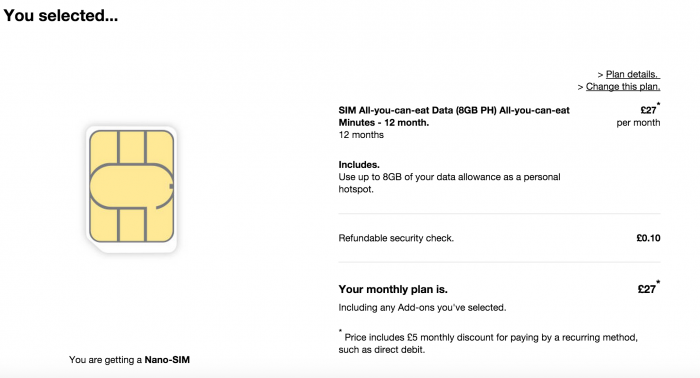Open the Plan details link
Screen dimensions: 700x378
(633, 74)
